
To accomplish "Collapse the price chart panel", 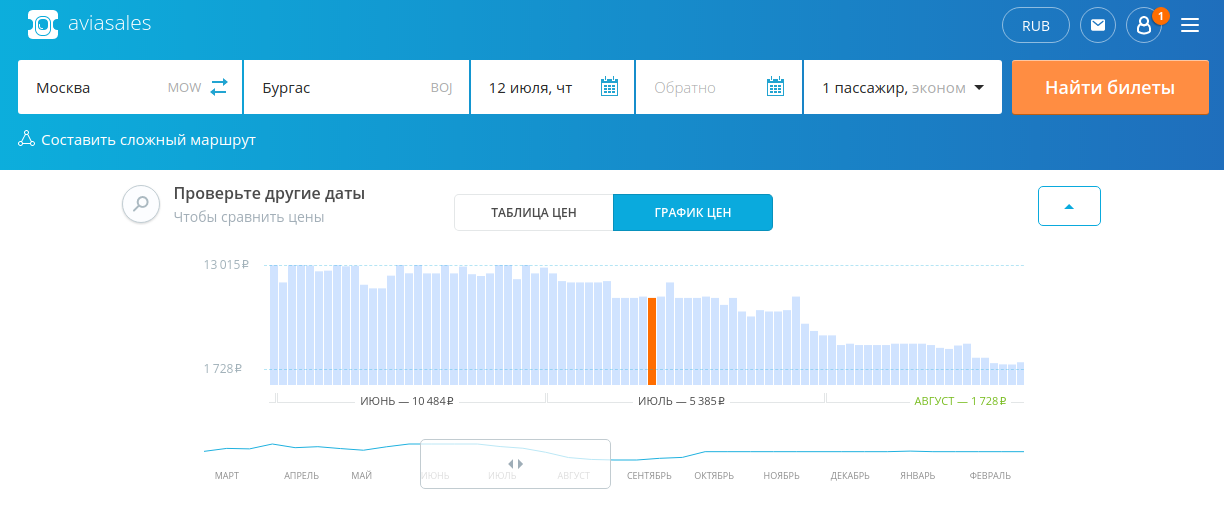I will coord(1069,206).
